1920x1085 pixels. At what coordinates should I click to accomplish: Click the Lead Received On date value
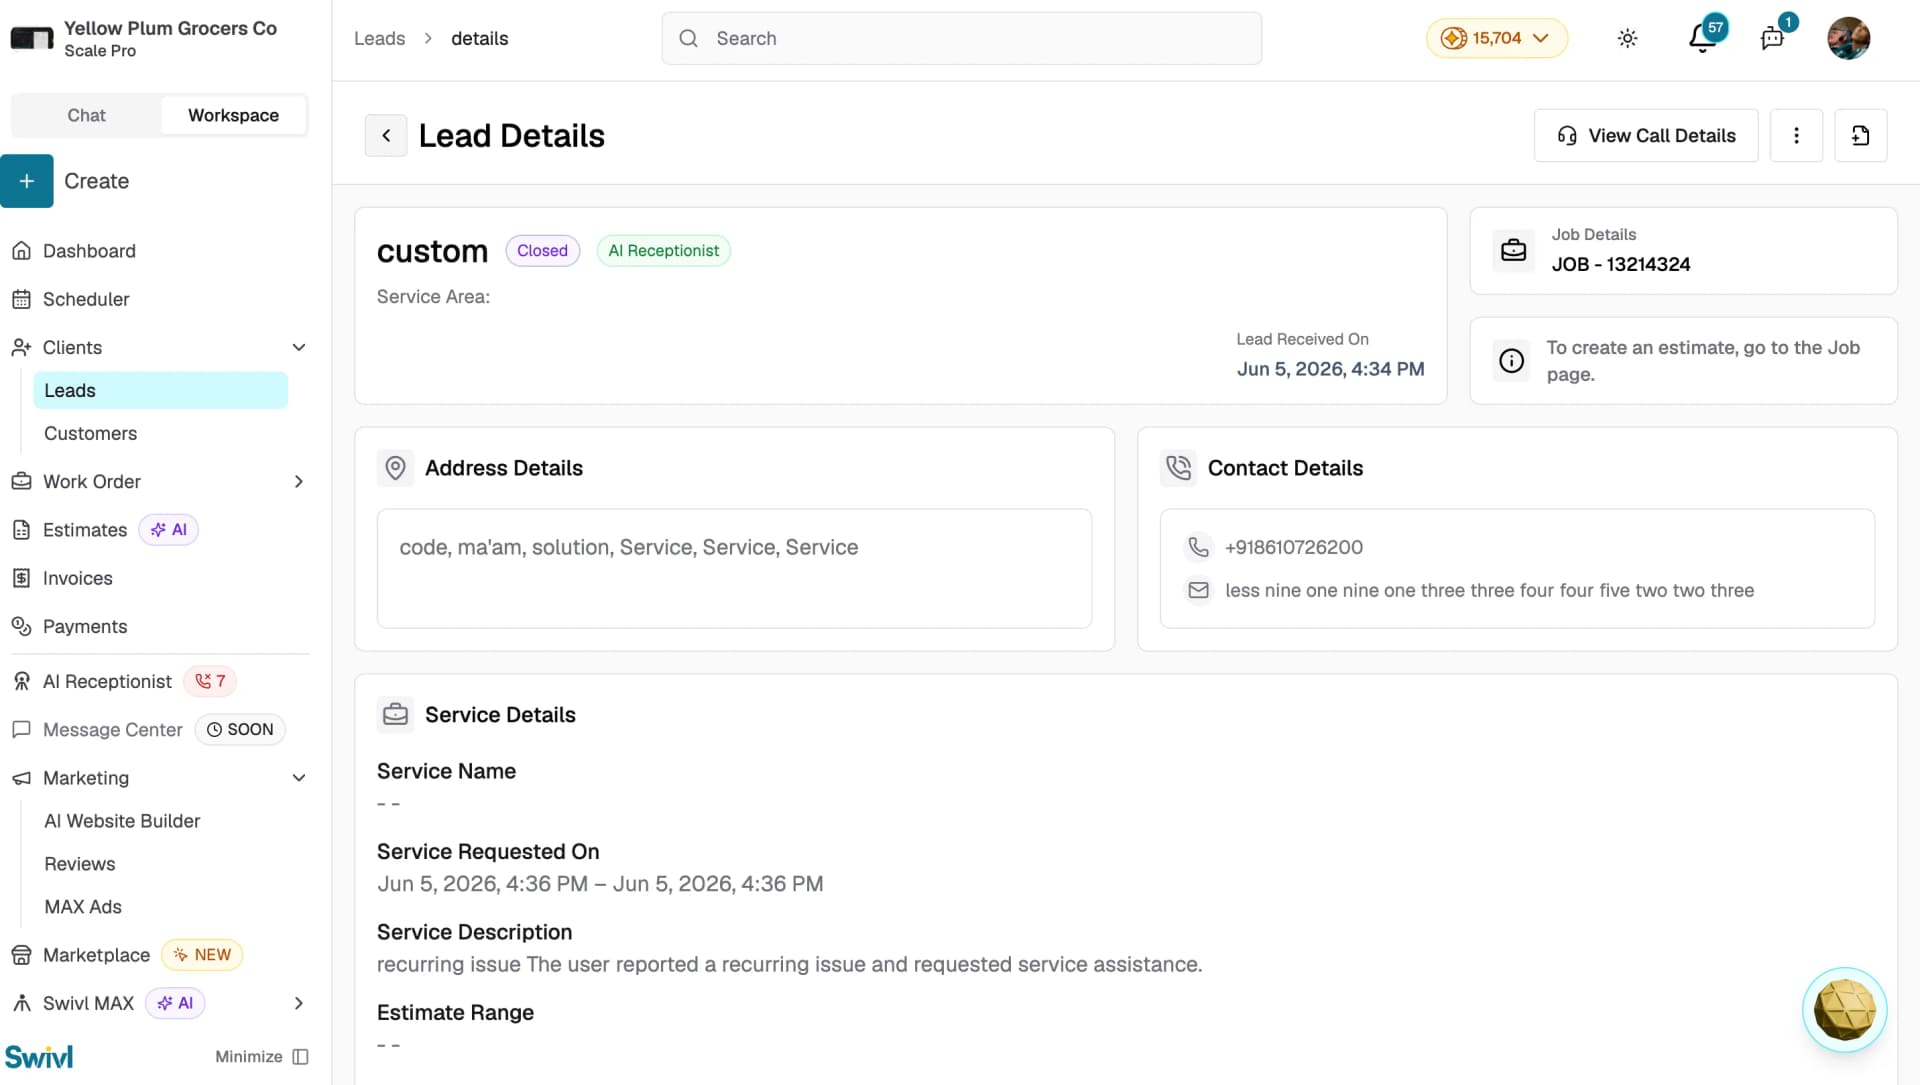(1330, 369)
